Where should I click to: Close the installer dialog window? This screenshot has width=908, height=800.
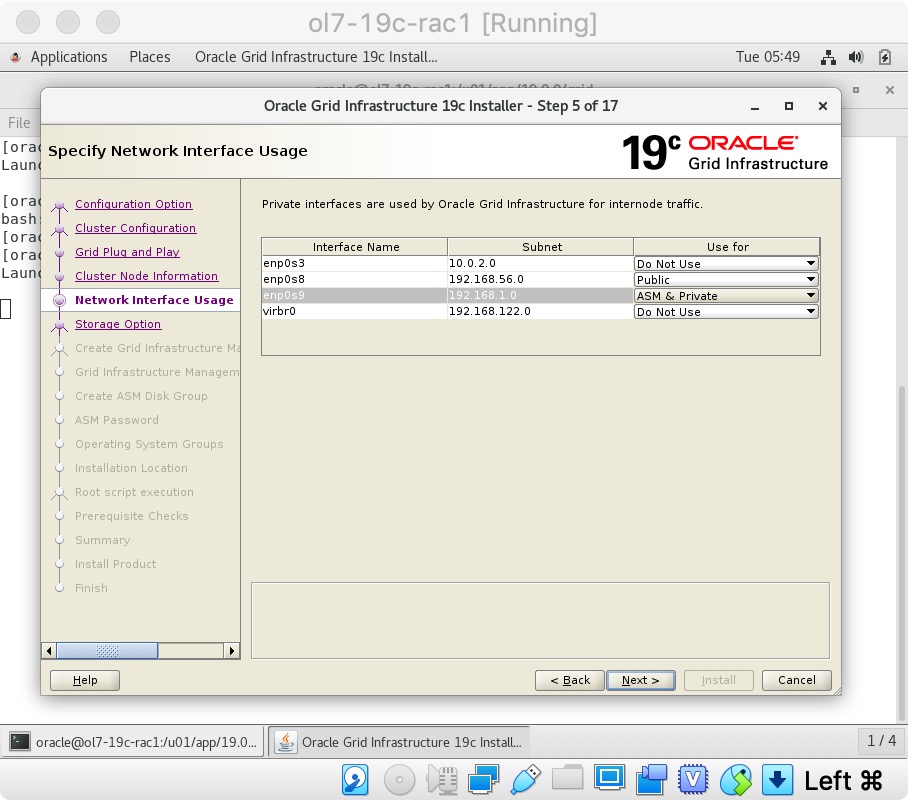coord(823,106)
